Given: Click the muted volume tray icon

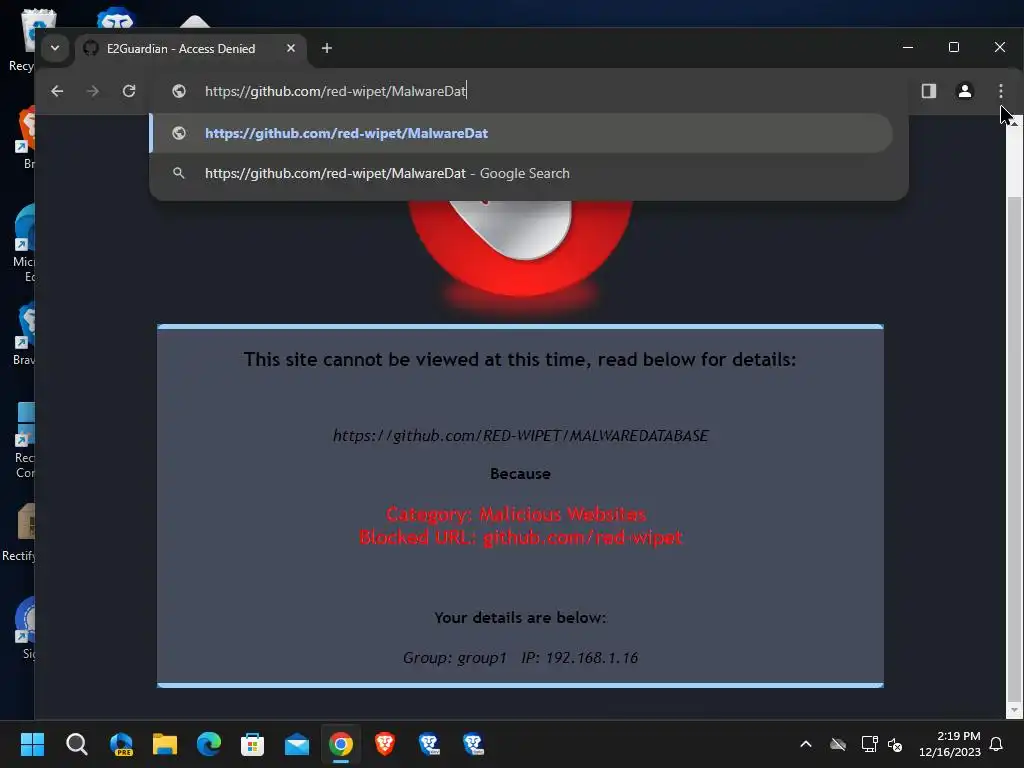Looking at the screenshot, I should 895,744.
